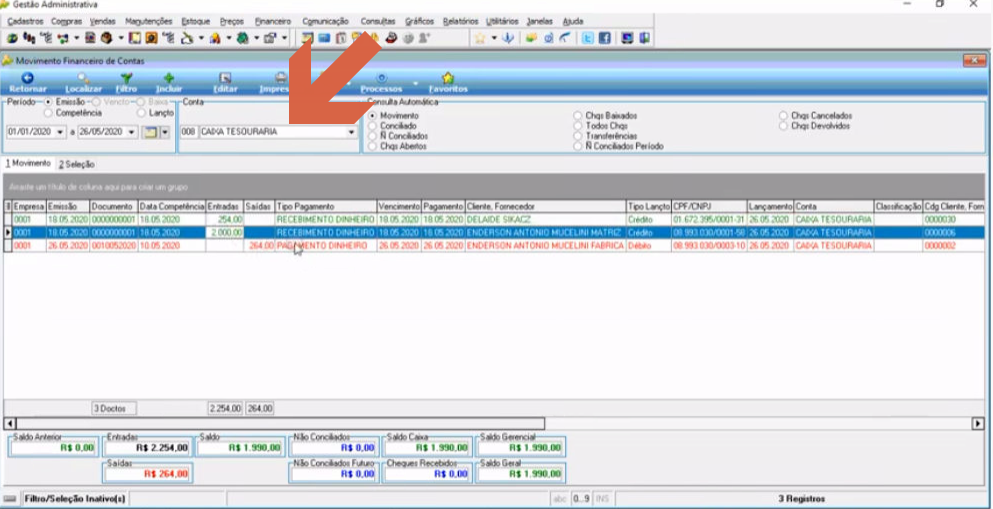This screenshot has height=509, width=993.
Task: Open the end date 26/05/2020 dropdown
Action: coord(131,132)
